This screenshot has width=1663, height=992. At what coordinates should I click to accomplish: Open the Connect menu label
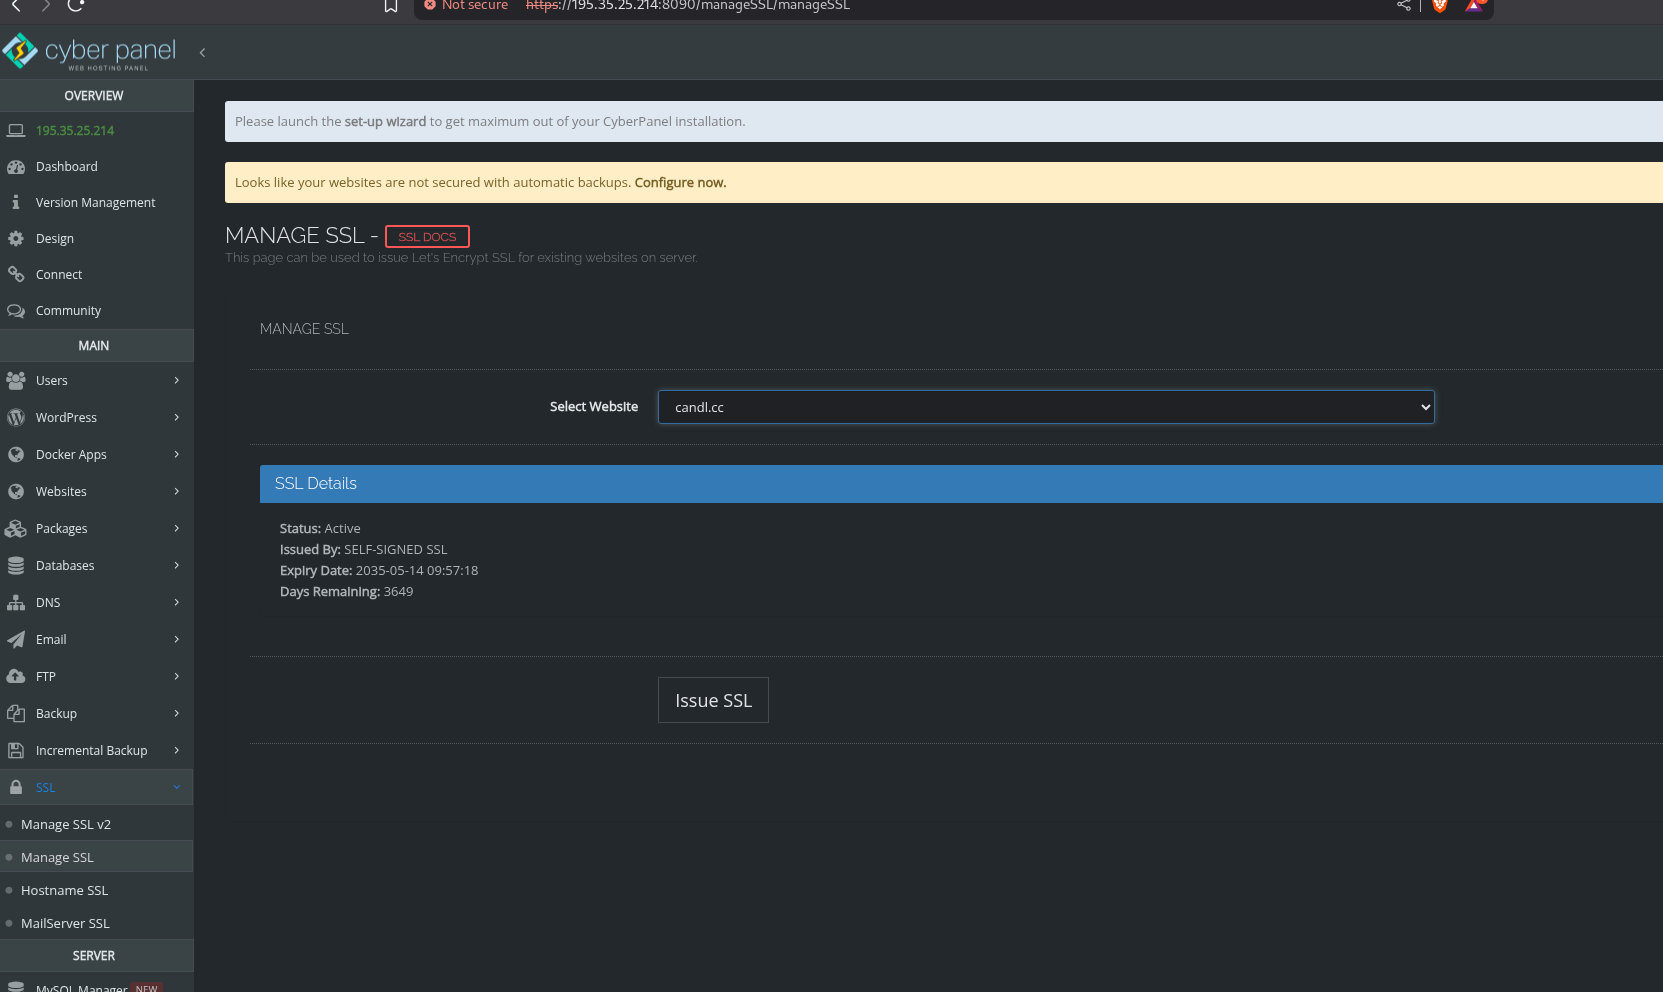pos(59,274)
